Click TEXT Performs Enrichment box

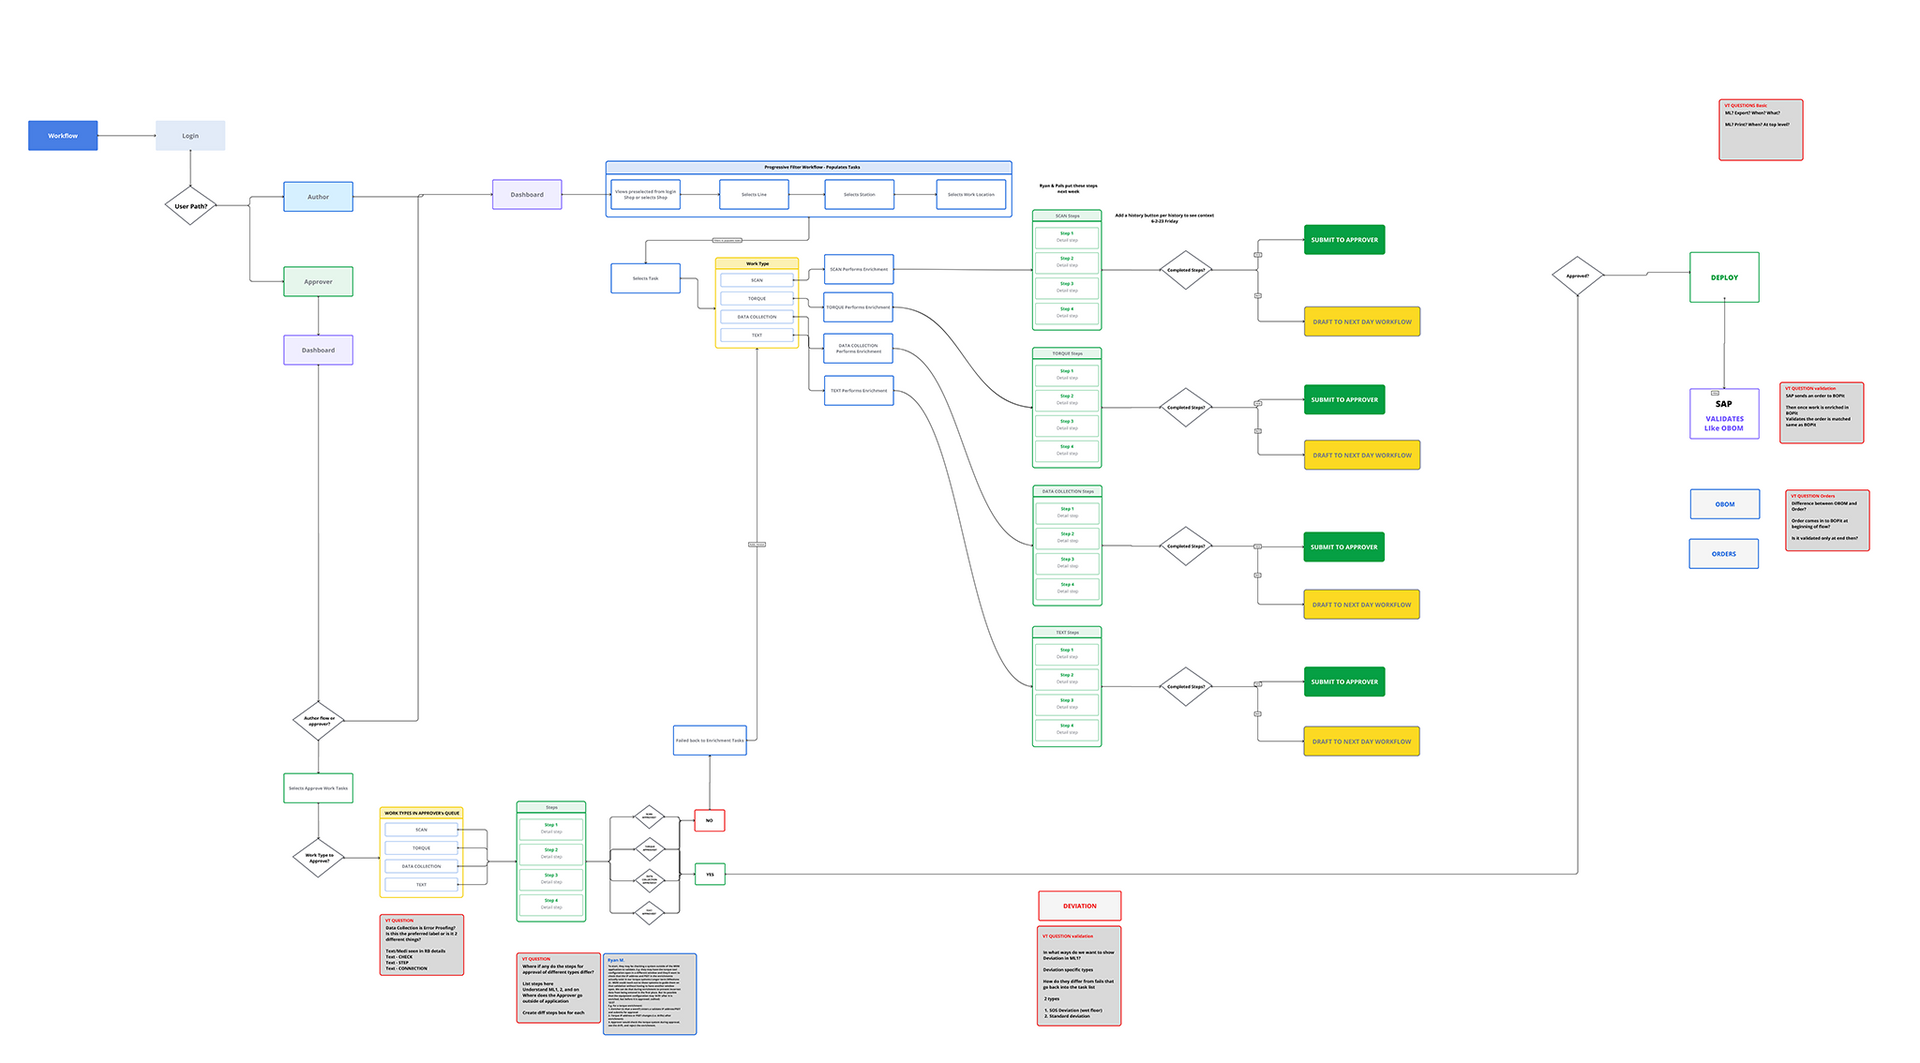tap(859, 391)
